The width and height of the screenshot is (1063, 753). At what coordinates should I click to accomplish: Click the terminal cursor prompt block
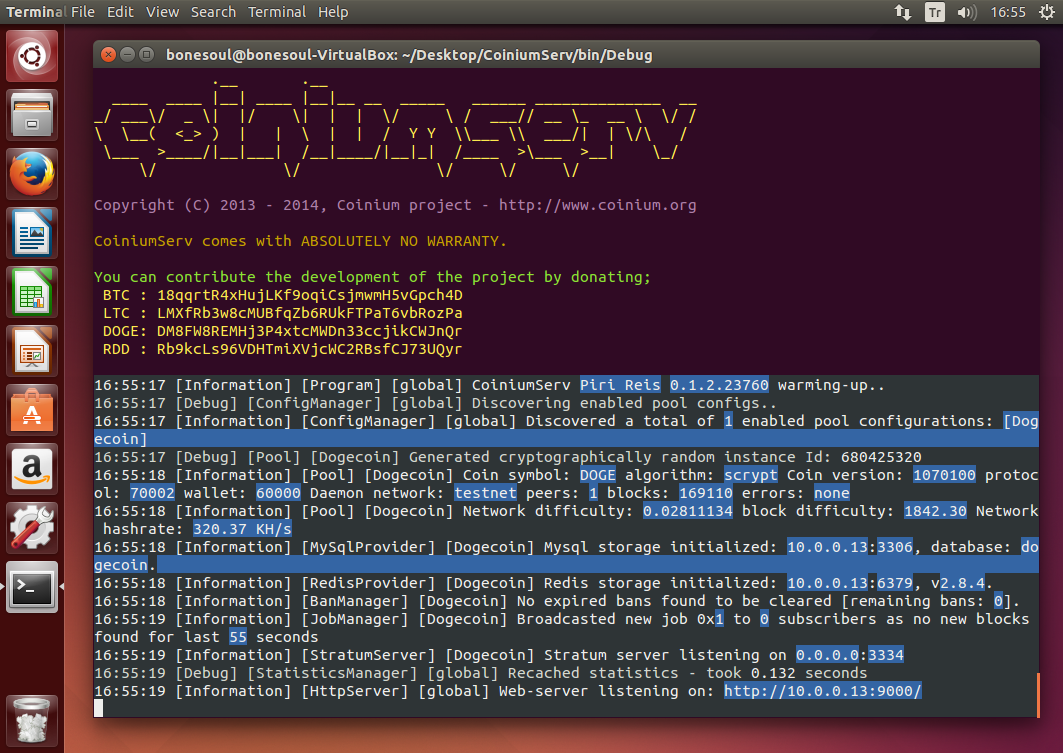point(99,708)
